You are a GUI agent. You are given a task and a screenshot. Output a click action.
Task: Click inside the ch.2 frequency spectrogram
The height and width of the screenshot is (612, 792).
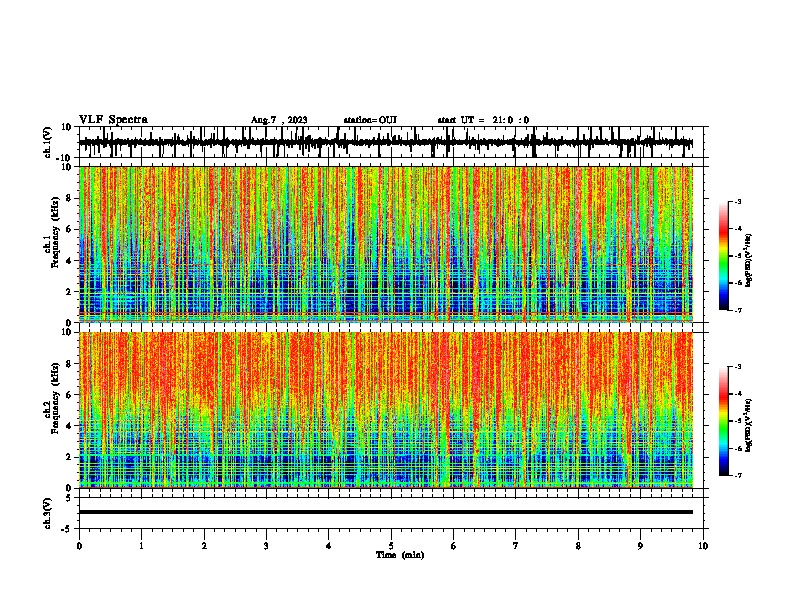tap(385, 410)
